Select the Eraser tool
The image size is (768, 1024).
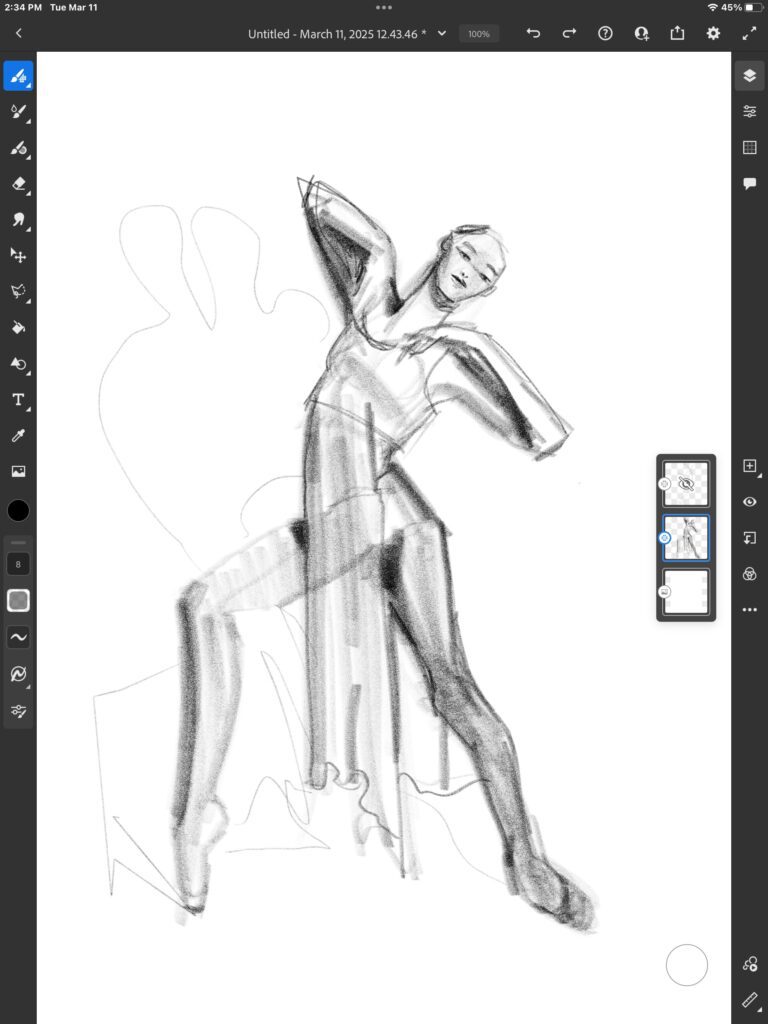18,184
